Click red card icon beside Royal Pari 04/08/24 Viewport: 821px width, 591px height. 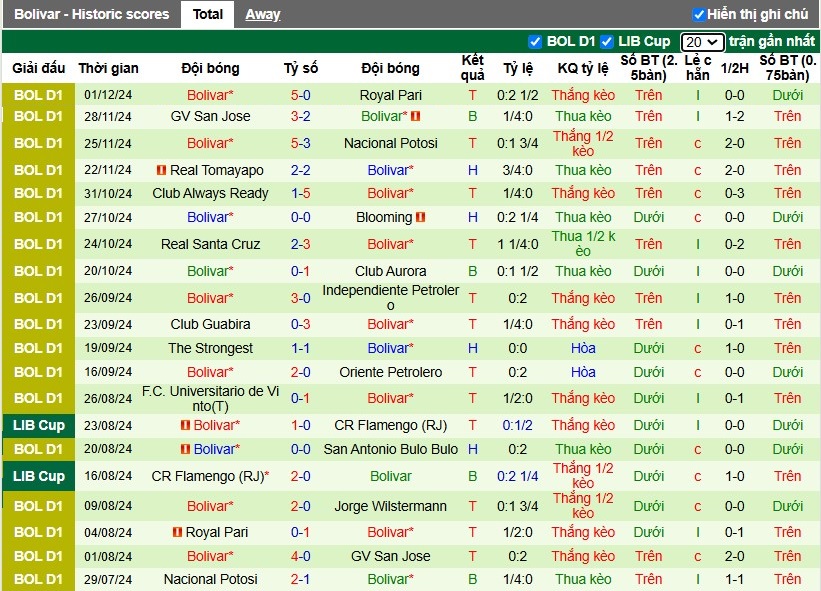pyautogui.click(x=177, y=532)
